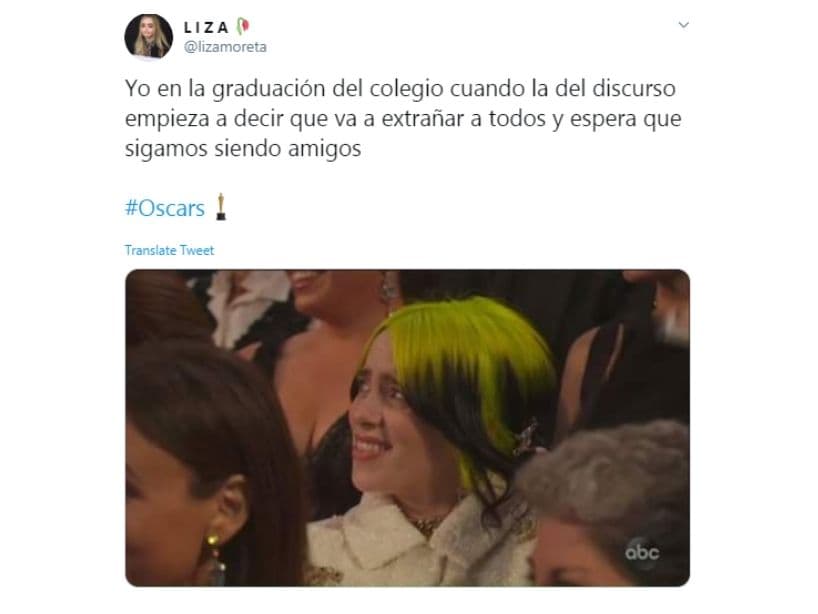This screenshot has height=614, width=818.
Task: Open the embedded tweet image
Action: tap(407, 428)
